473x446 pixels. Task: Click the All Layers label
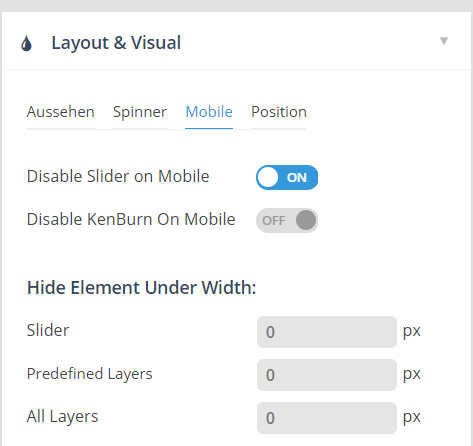click(63, 417)
